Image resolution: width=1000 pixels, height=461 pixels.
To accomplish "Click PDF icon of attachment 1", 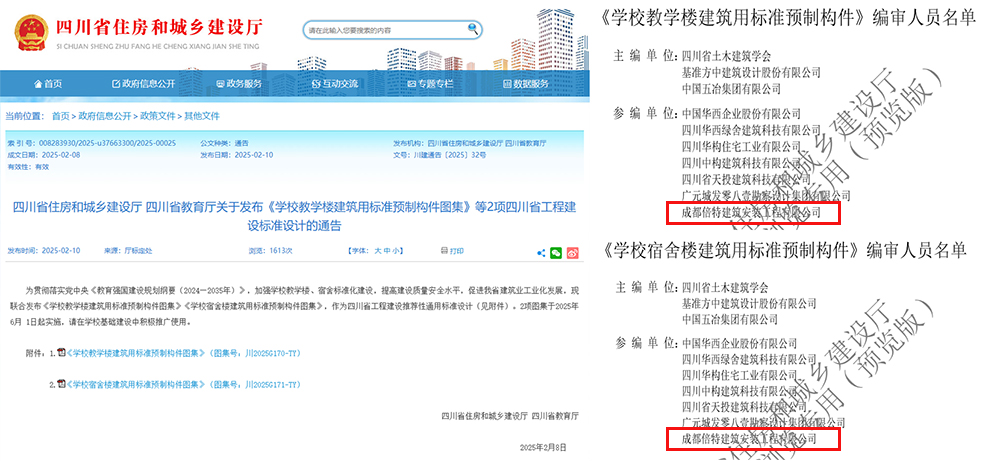I will pos(61,352).
